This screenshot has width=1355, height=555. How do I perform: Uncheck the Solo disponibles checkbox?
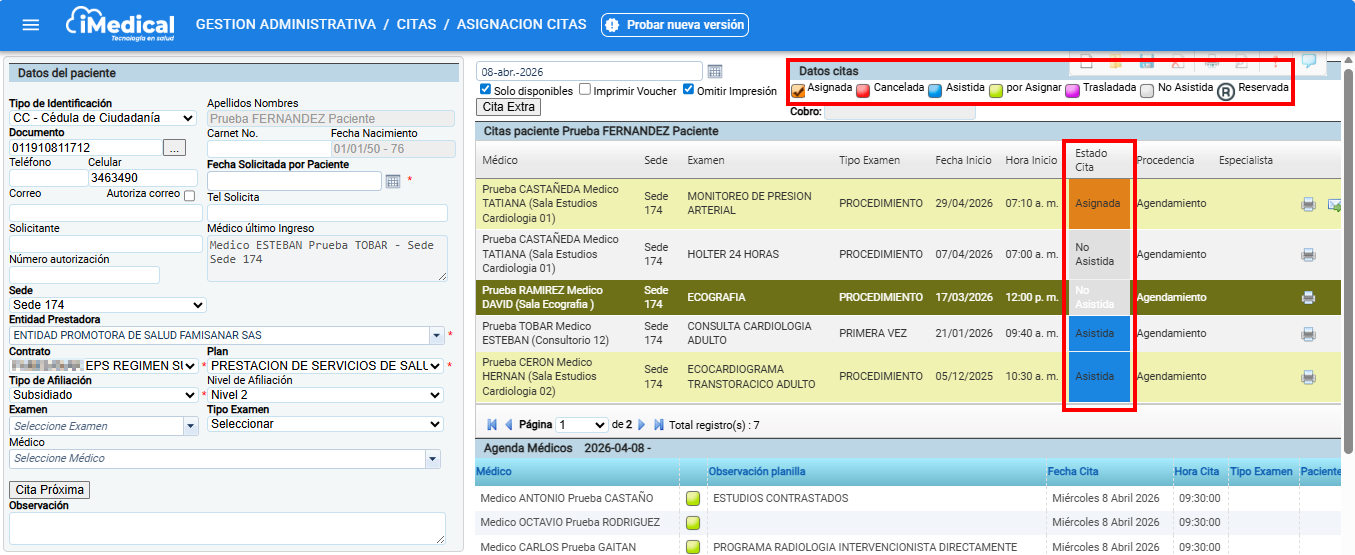pyautogui.click(x=486, y=90)
